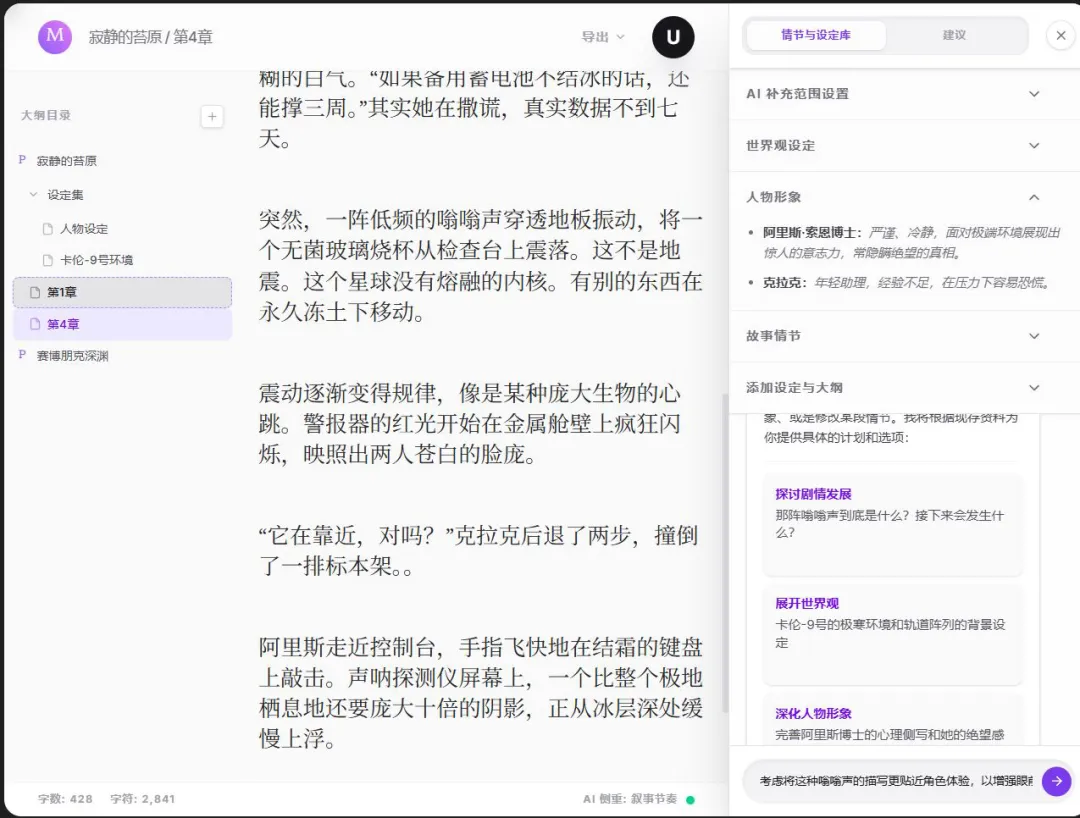
Task: Choose the 展开世界观 suggestion card
Action: coord(893,633)
